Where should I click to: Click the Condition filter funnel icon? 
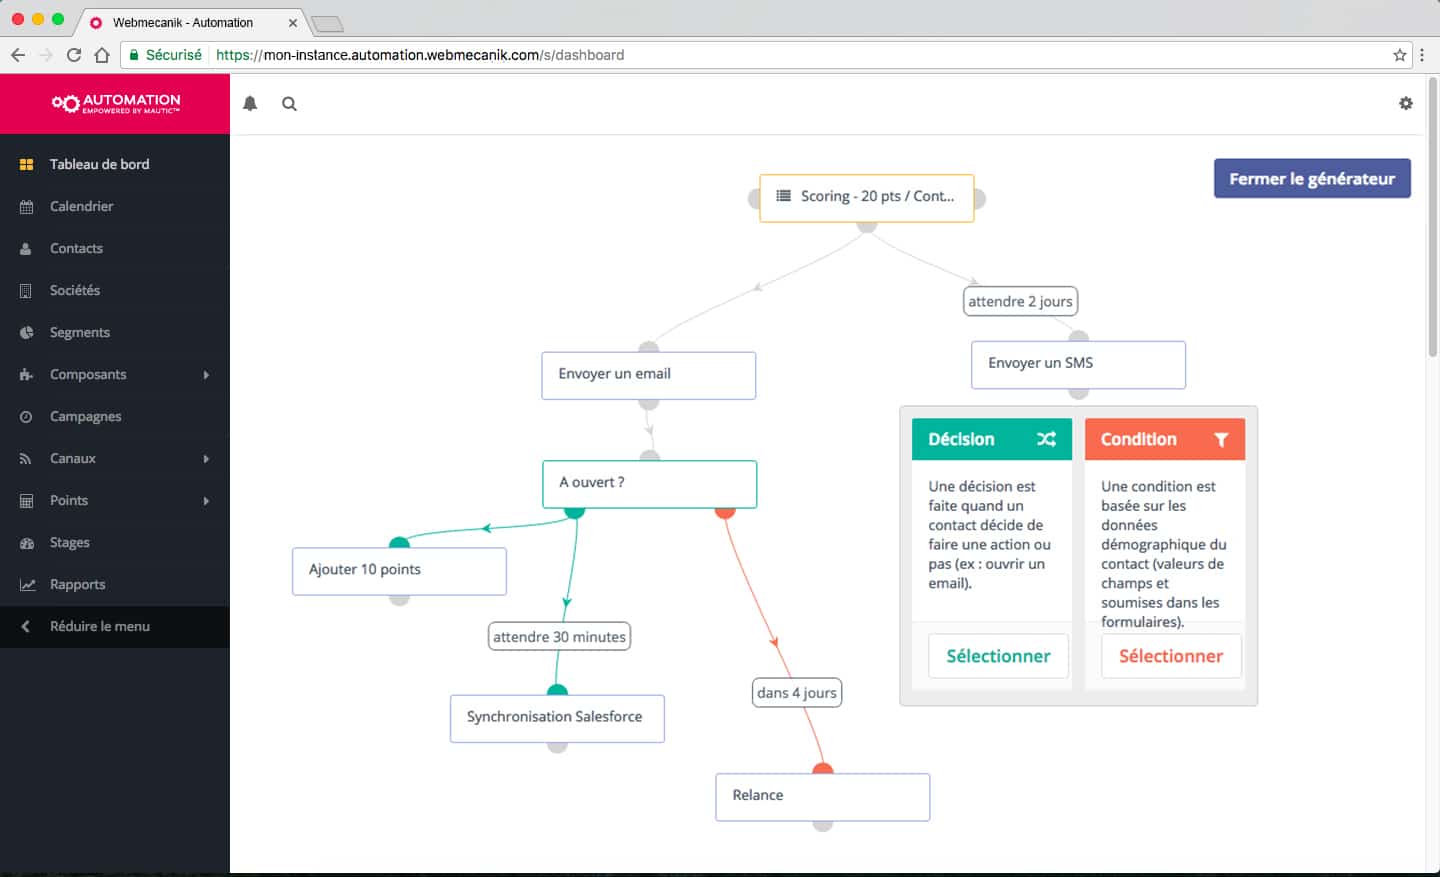point(1220,439)
